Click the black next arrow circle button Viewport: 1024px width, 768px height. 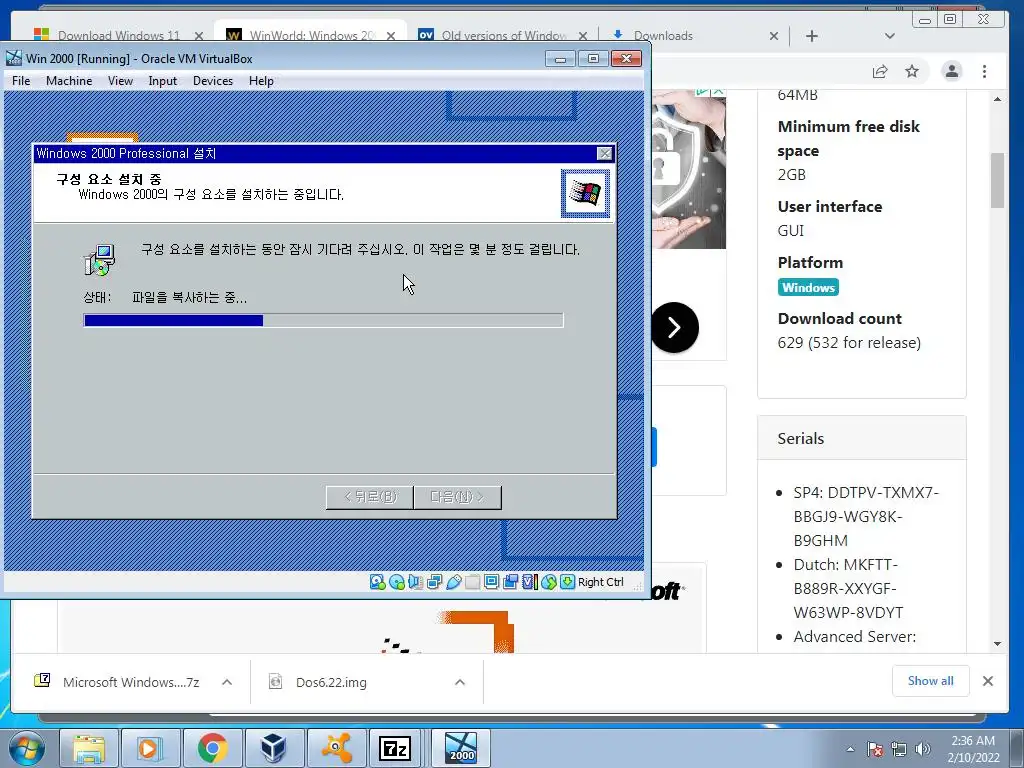pyautogui.click(x=675, y=327)
